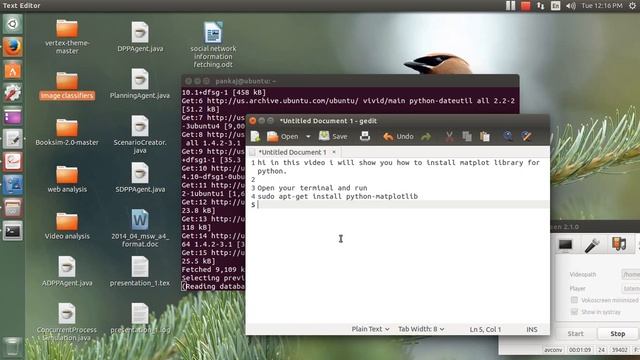This screenshot has width=640, height=360.
Task: Open Ubuntu Software Center launcher icon
Action: tap(13, 70)
